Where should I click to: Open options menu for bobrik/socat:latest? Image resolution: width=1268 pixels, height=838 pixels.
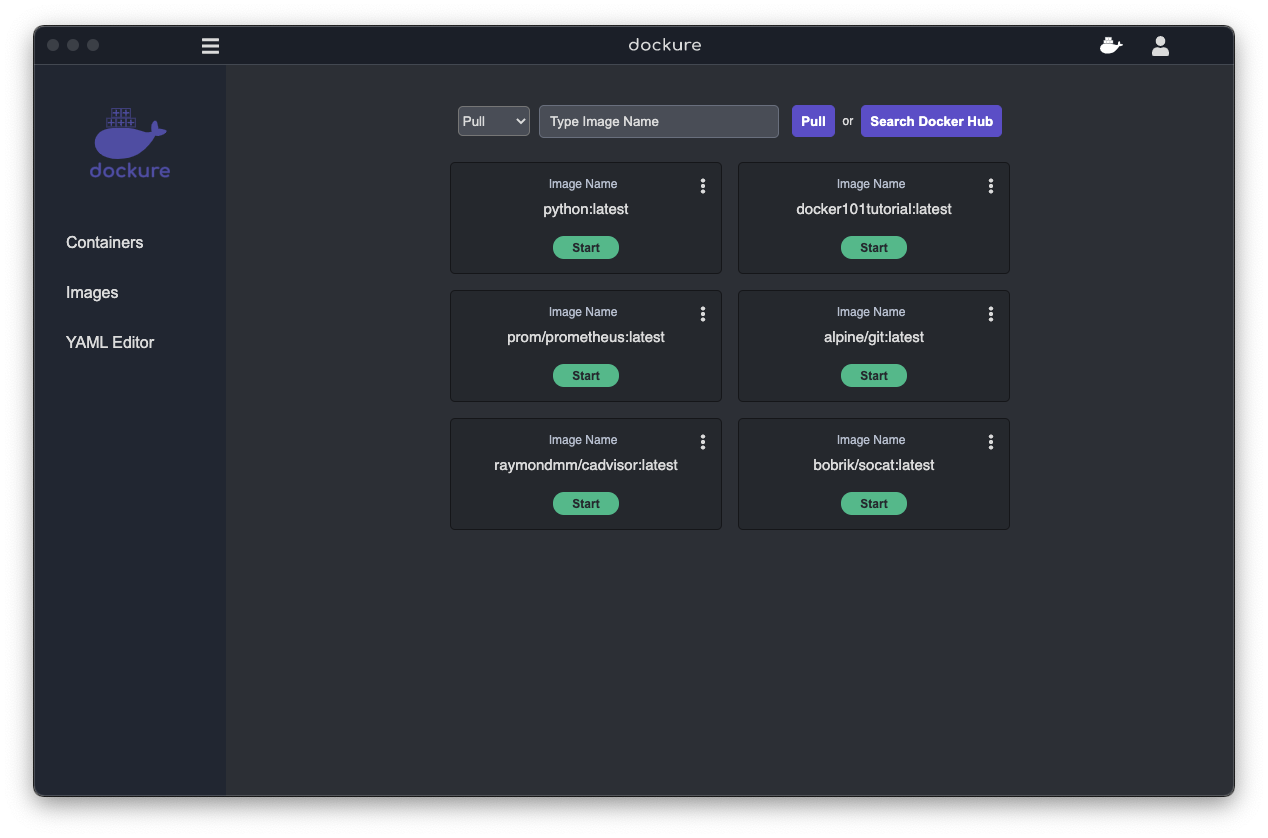pyautogui.click(x=991, y=442)
